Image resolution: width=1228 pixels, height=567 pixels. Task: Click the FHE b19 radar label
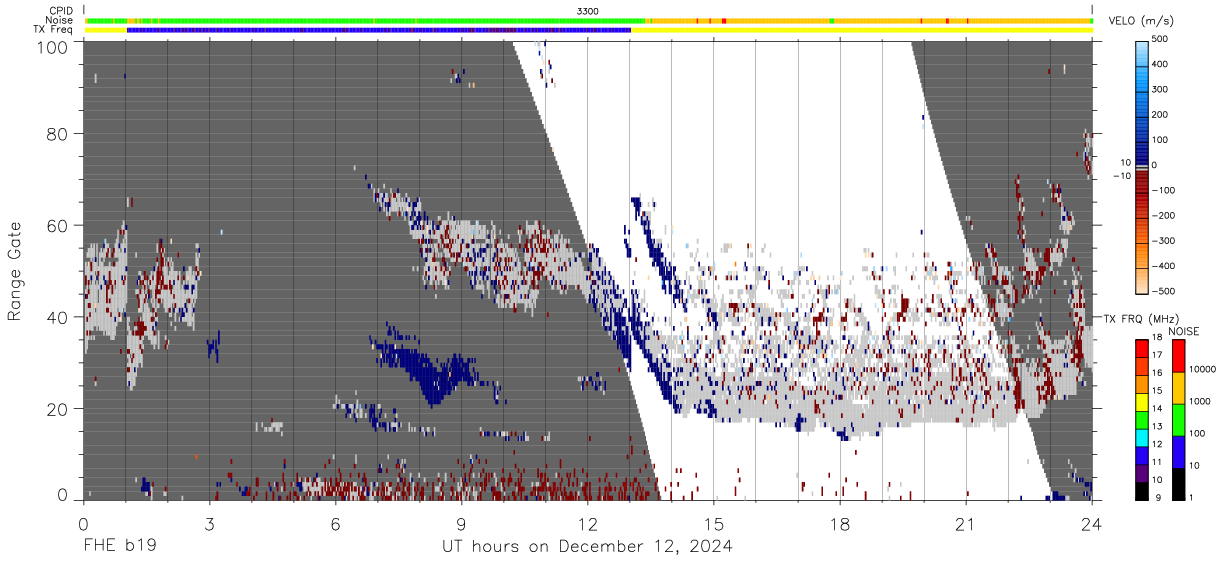tap(118, 547)
